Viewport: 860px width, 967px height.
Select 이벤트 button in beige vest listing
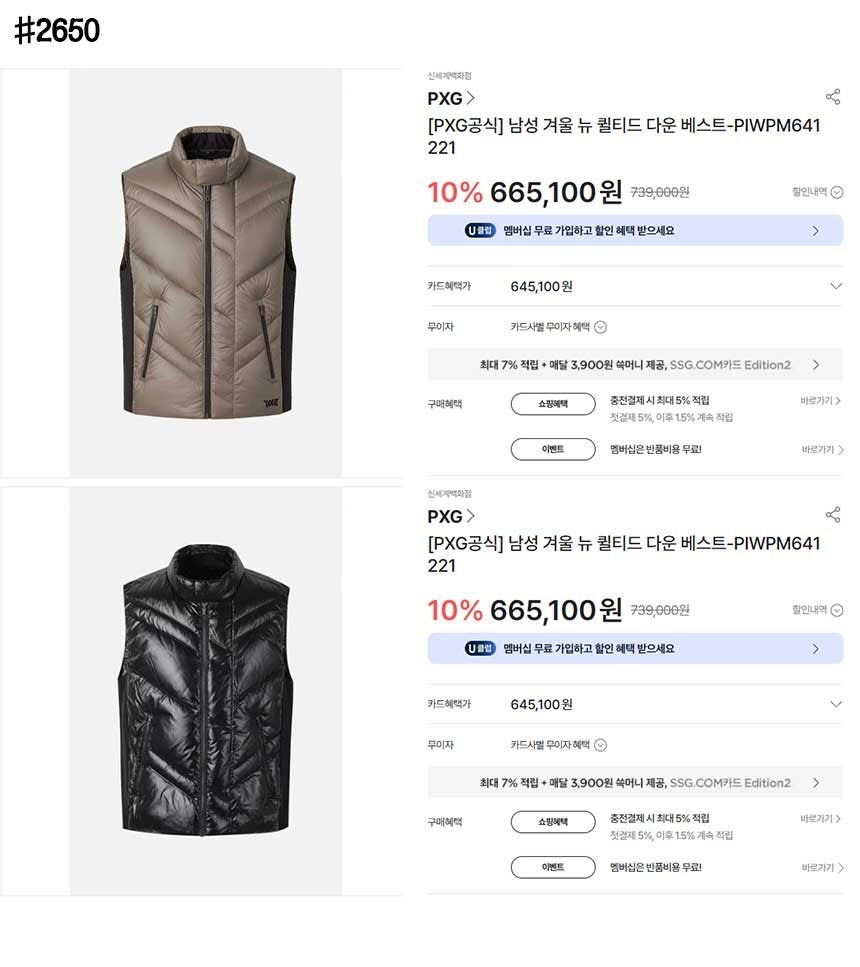tap(553, 450)
